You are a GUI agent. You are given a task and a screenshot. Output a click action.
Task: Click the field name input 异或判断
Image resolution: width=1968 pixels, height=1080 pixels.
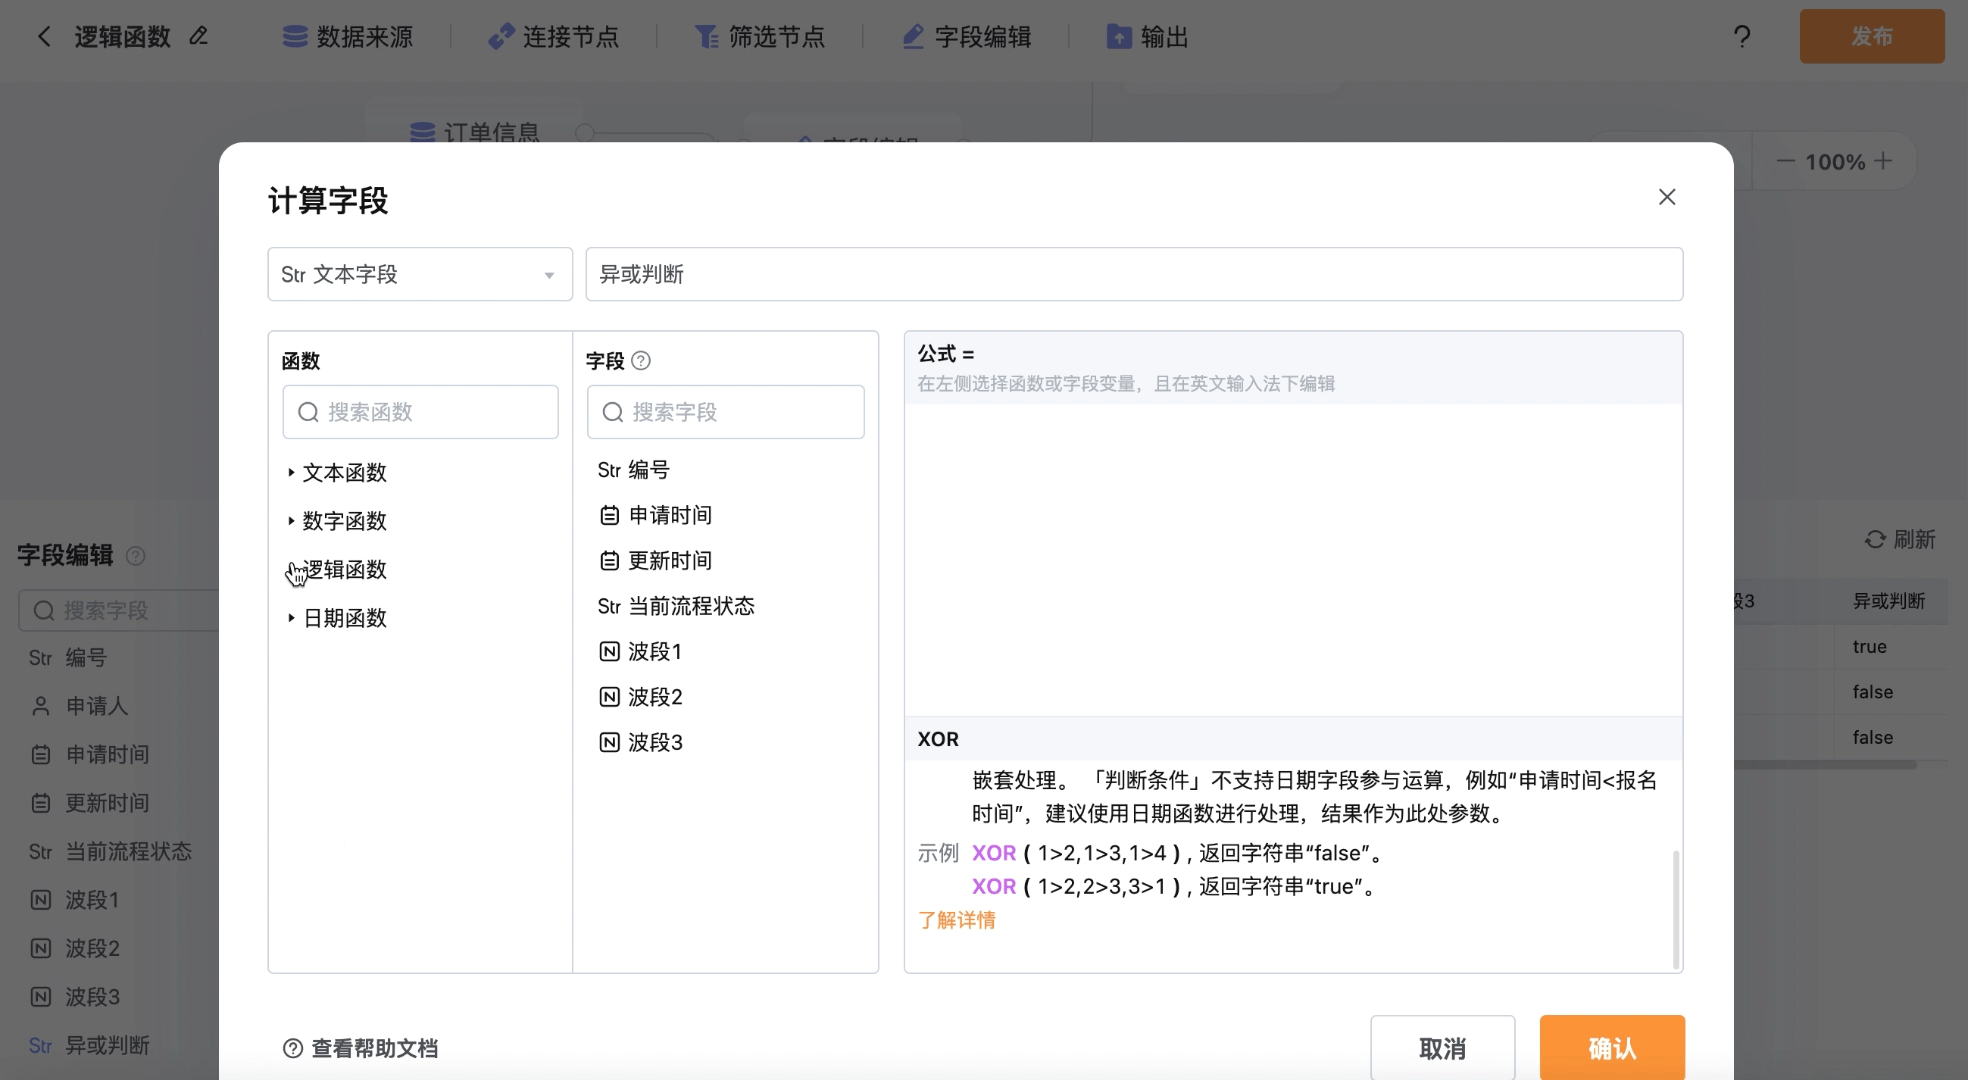[x=1134, y=274]
